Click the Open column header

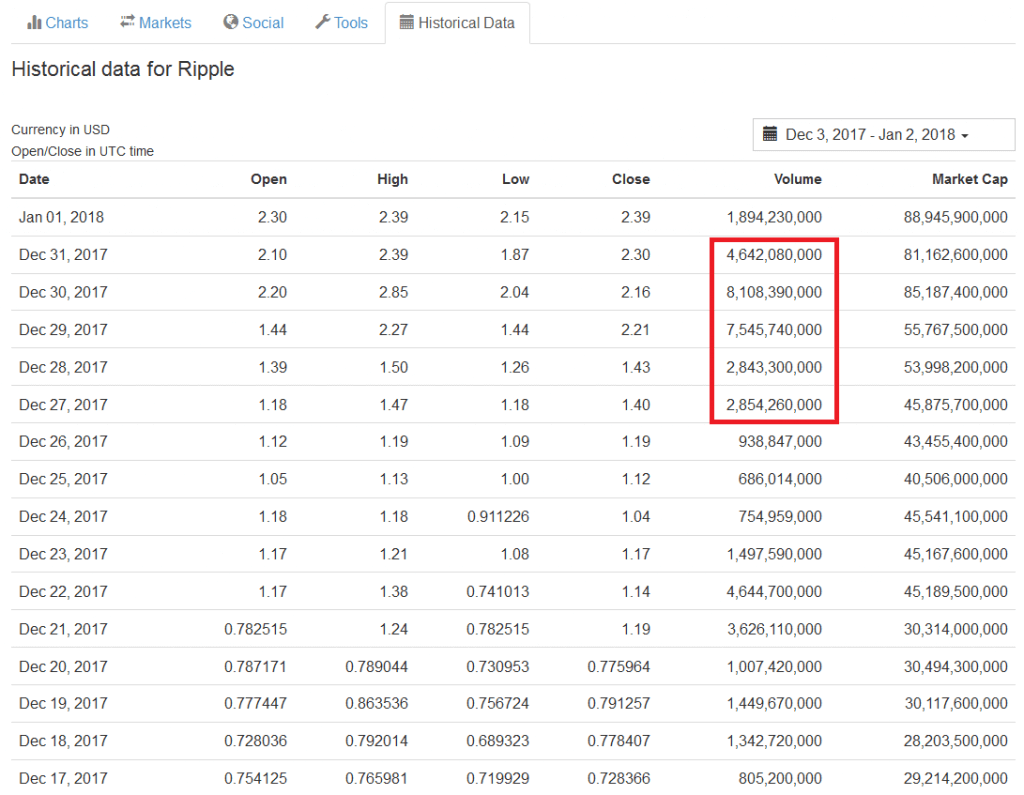[268, 179]
